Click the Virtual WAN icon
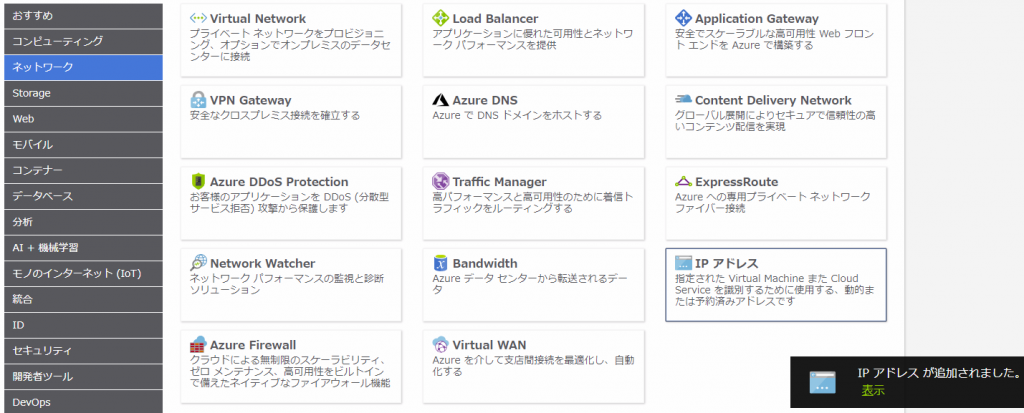The image size is (1024, 413). [x=440, y=345]
